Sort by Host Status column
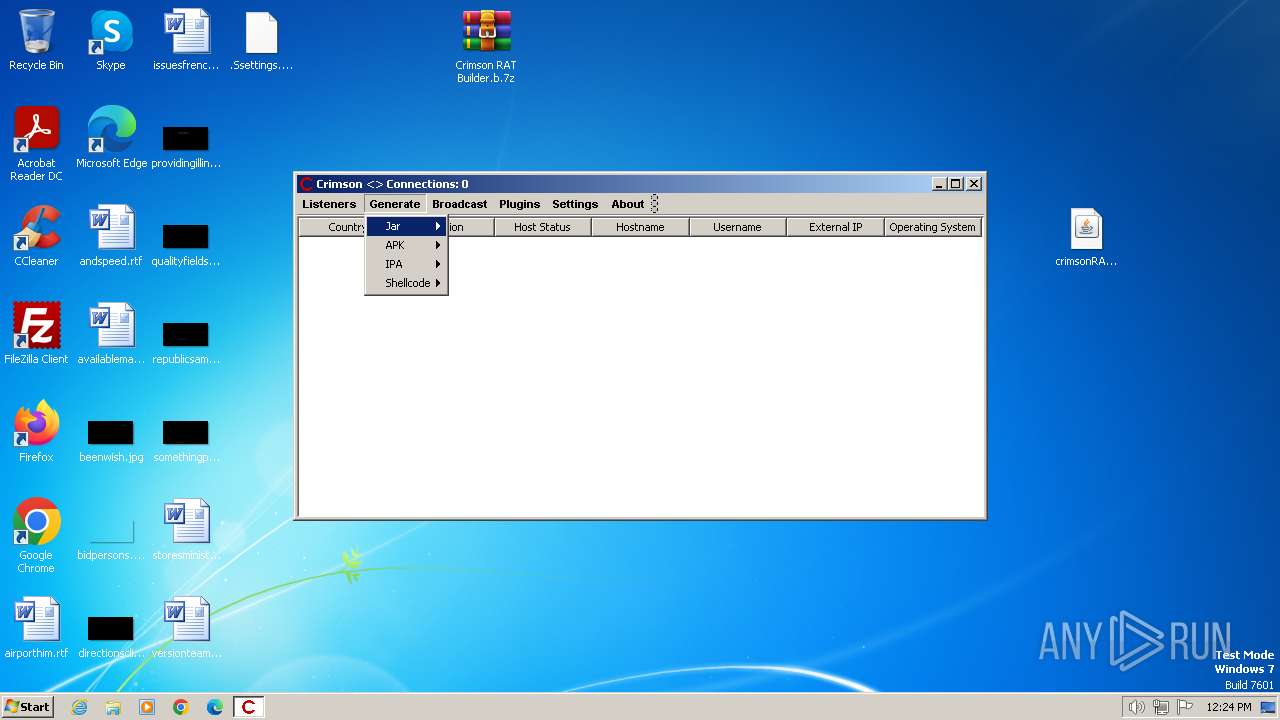Viewport: 1280px width, 720px height. (x=542, y=227)
